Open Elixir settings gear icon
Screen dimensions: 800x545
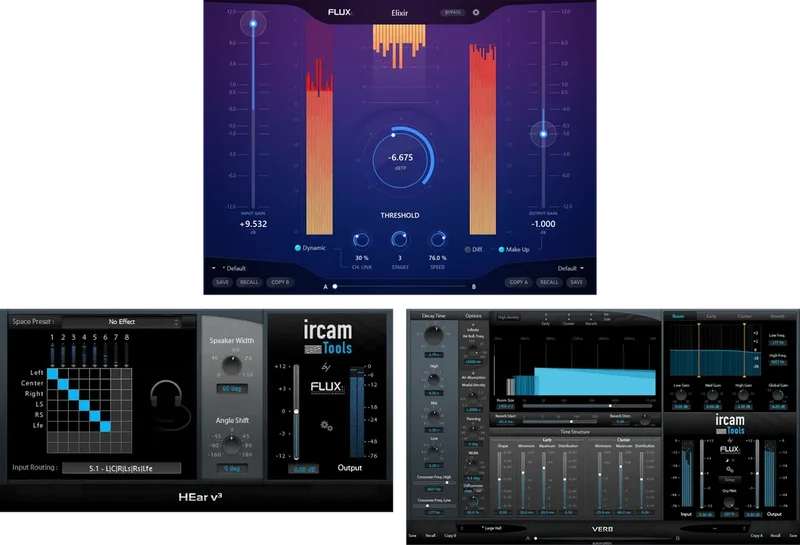[x=476, y=12]
